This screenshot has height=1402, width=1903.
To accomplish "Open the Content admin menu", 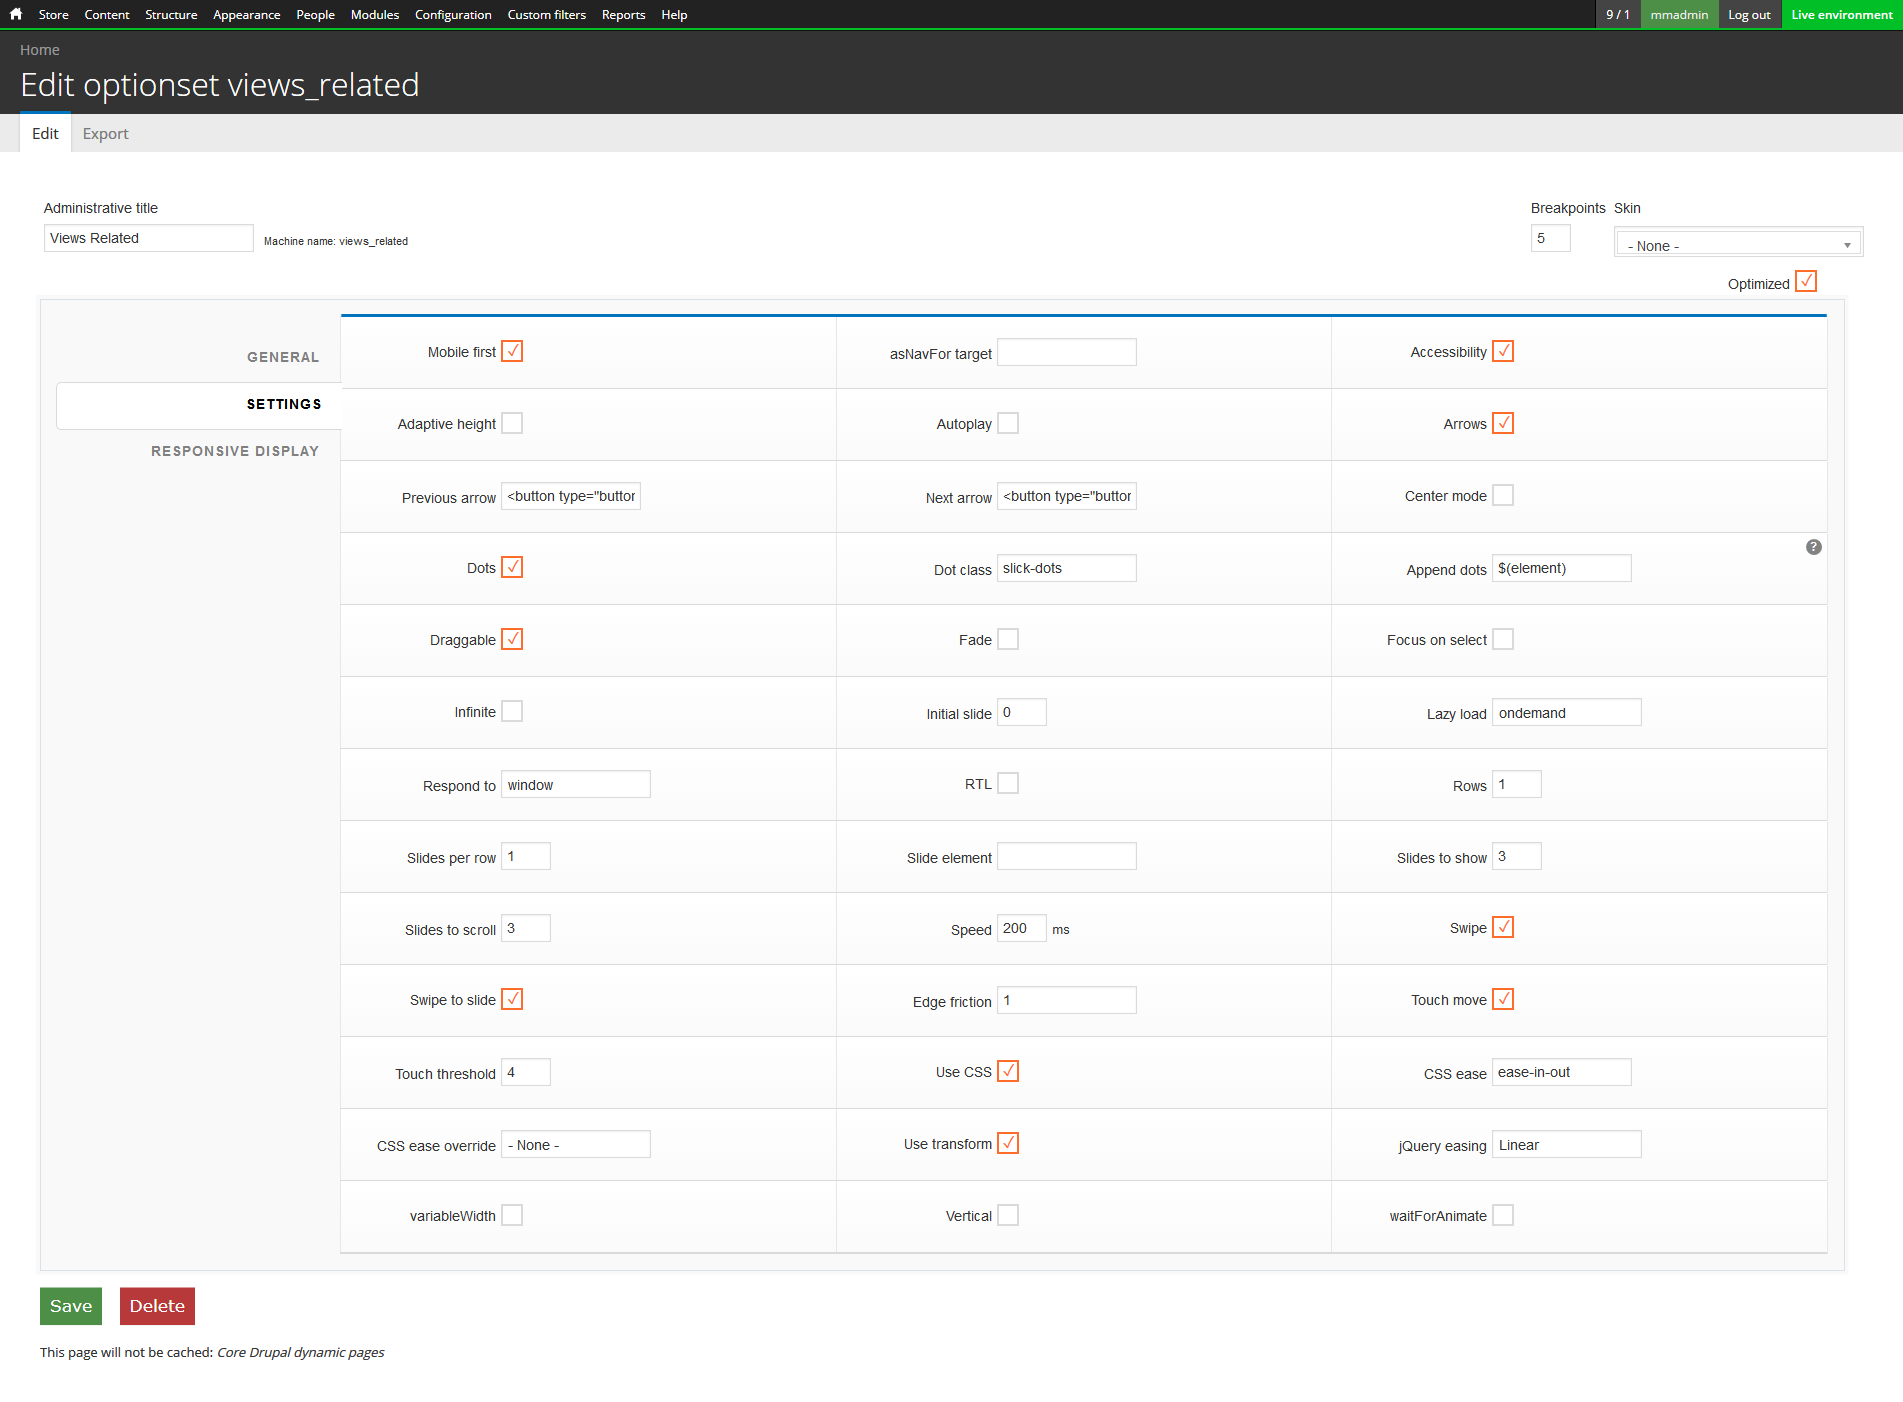I will point(107,14).
